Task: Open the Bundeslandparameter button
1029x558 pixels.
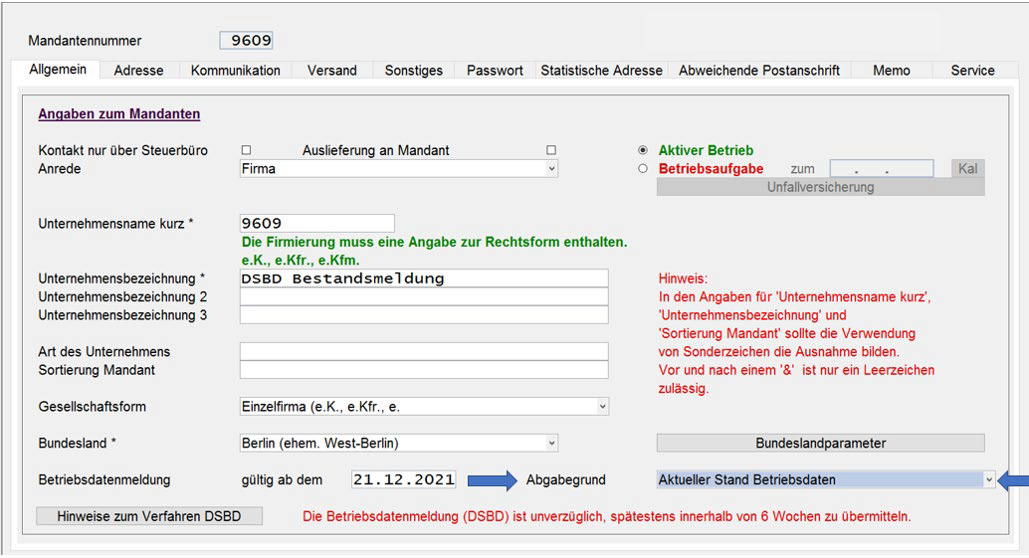Action: 820,443
